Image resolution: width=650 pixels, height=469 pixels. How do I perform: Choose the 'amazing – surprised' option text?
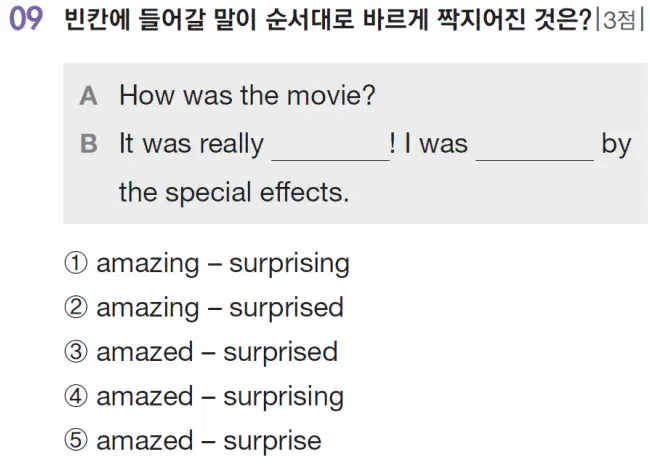click(x=220, y=309)
